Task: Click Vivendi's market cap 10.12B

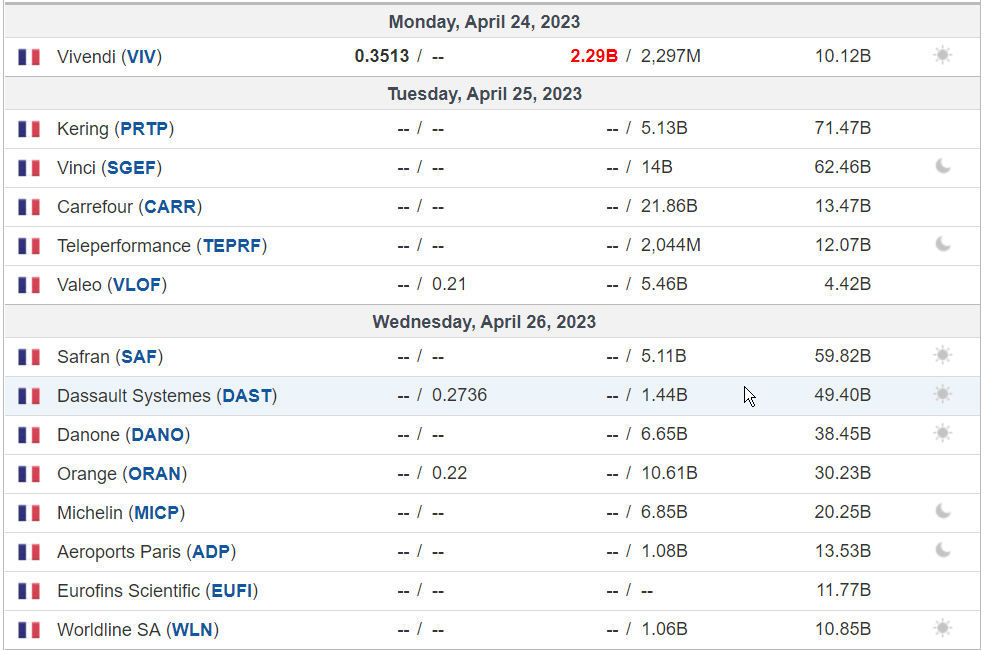Action: 843,56
